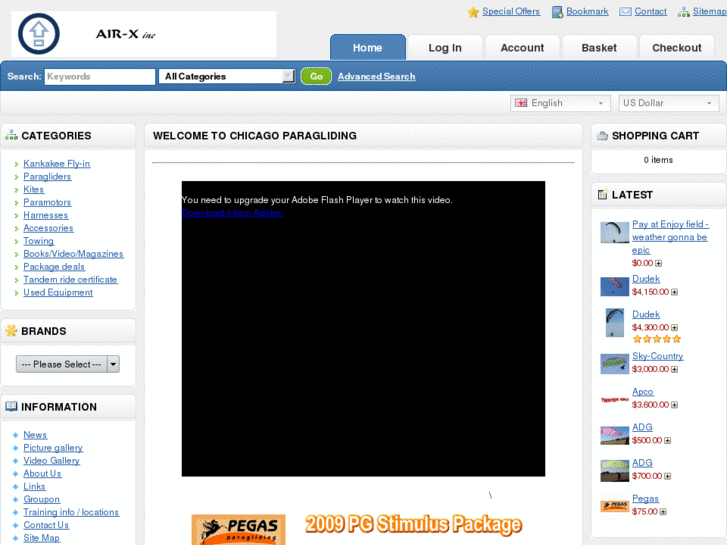Click the Bookmark icon in top bar
The width and height of the screenshot is (727, 545).
tap(557, 12)
